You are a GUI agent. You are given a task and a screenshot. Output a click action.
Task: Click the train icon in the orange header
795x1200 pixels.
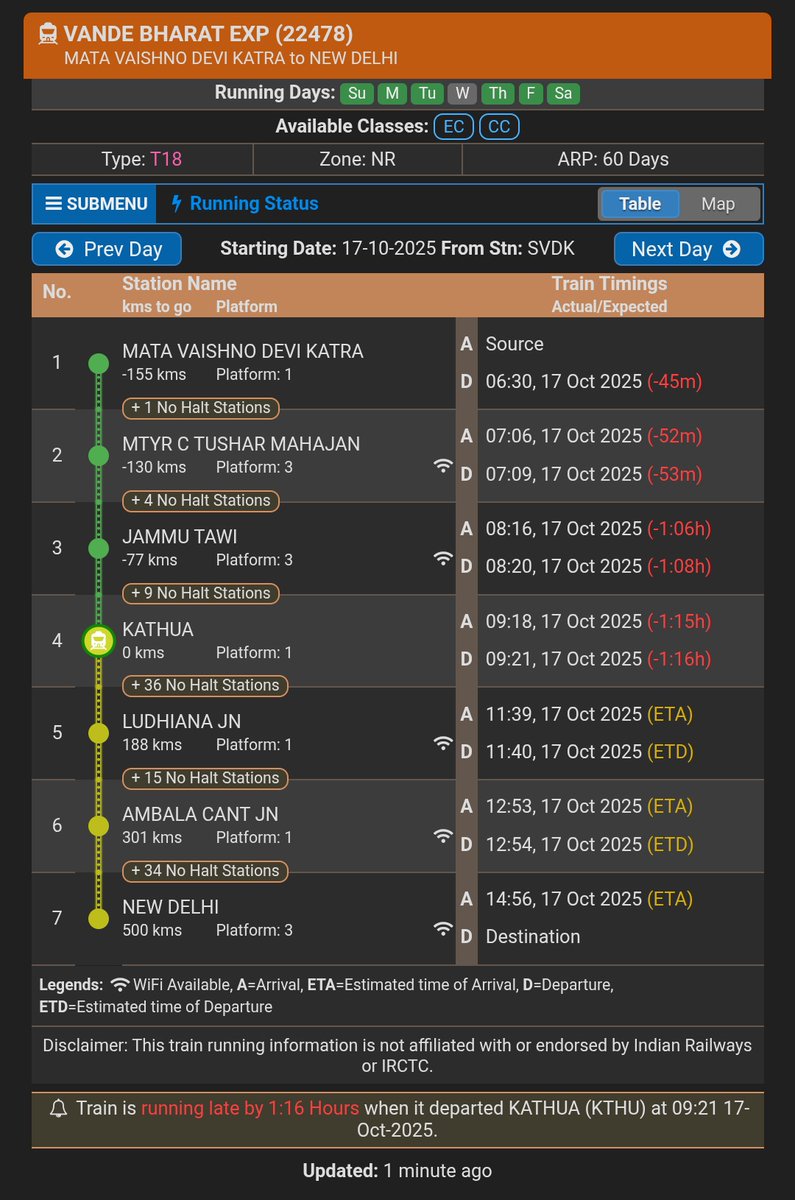pyautogui.click(x=47, y=34)
